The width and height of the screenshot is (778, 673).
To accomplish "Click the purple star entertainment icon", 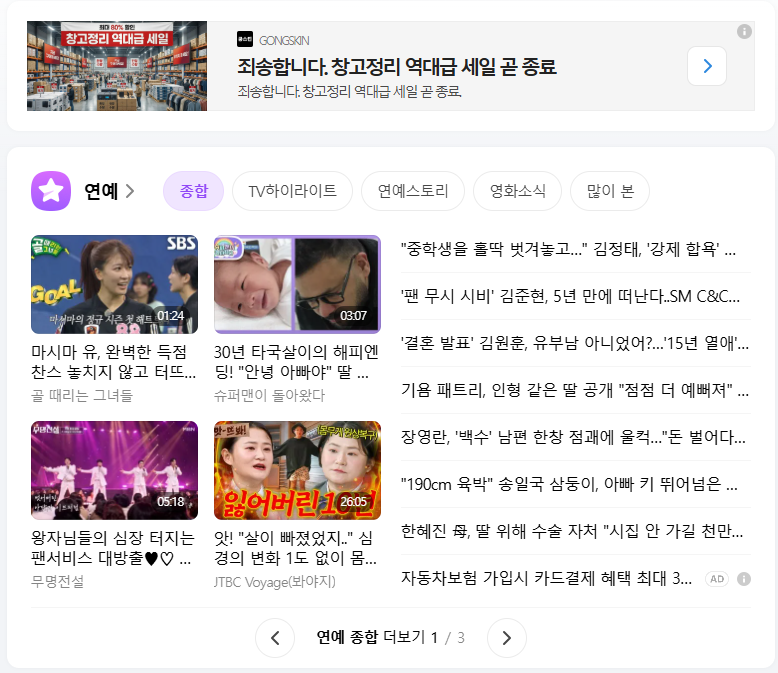I will point(51,191).
